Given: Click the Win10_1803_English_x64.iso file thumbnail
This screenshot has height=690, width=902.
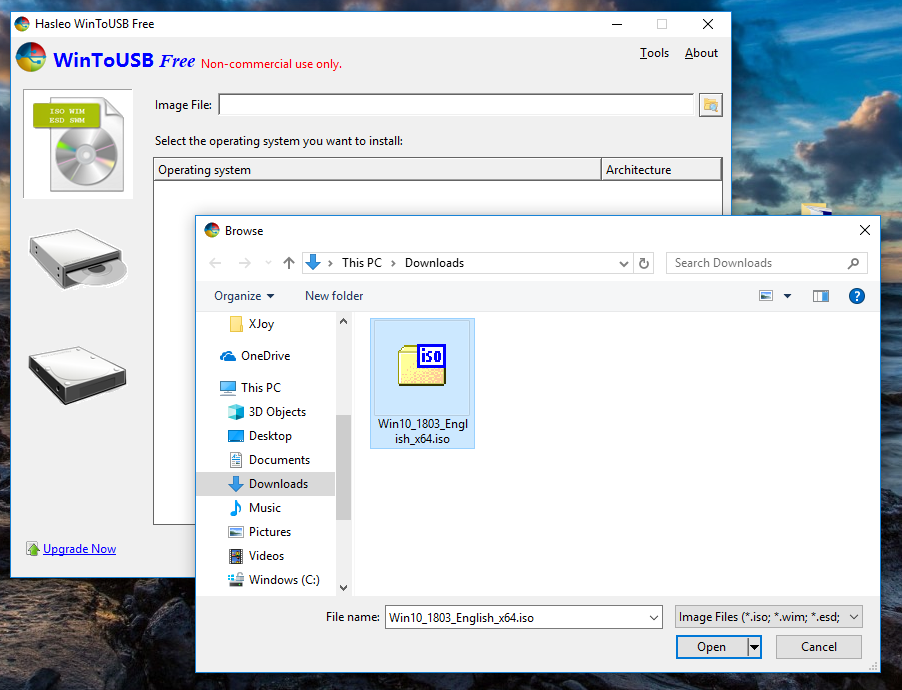Looking at the screenshot, I should [x=422, y=383].
